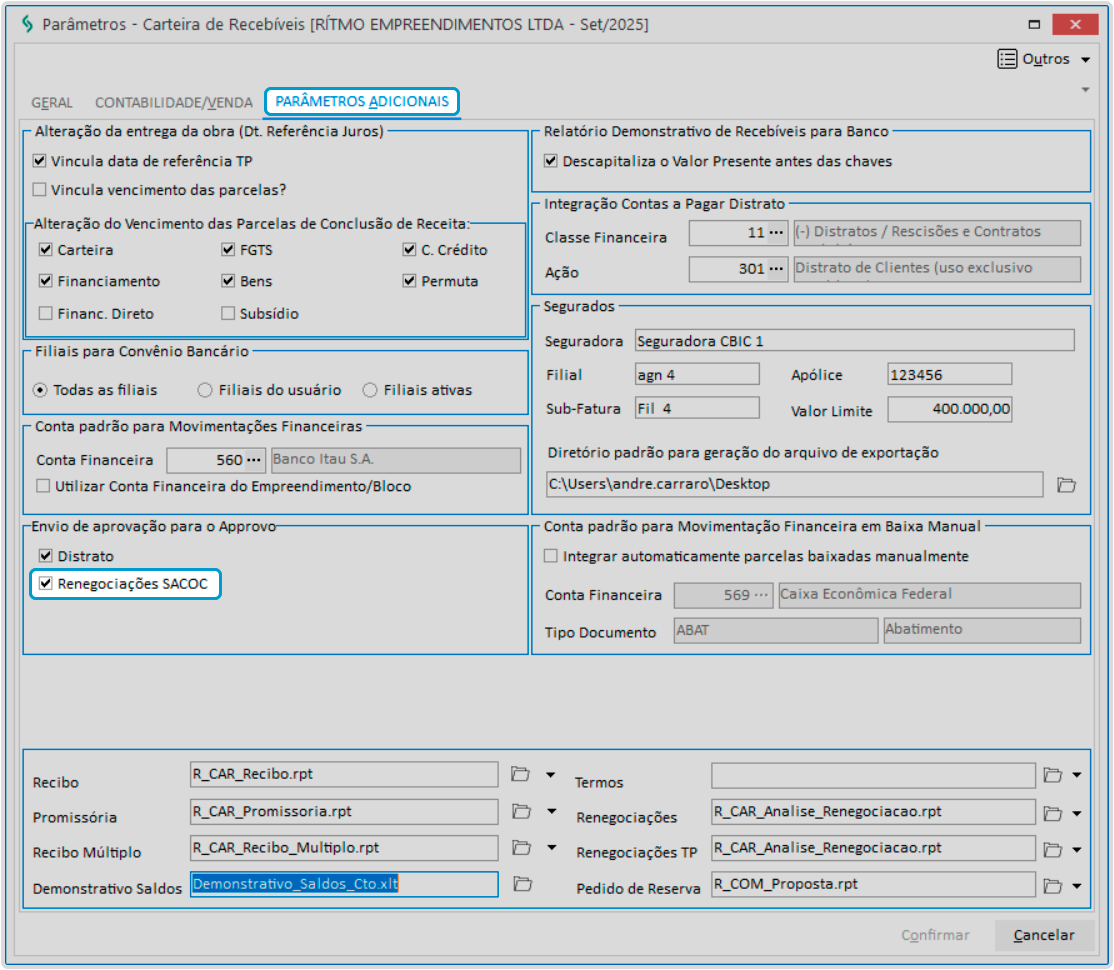
Task: Enable Utilizar Conta Financeira do Empreendimento/Bloco
Action: click(43, 486)
